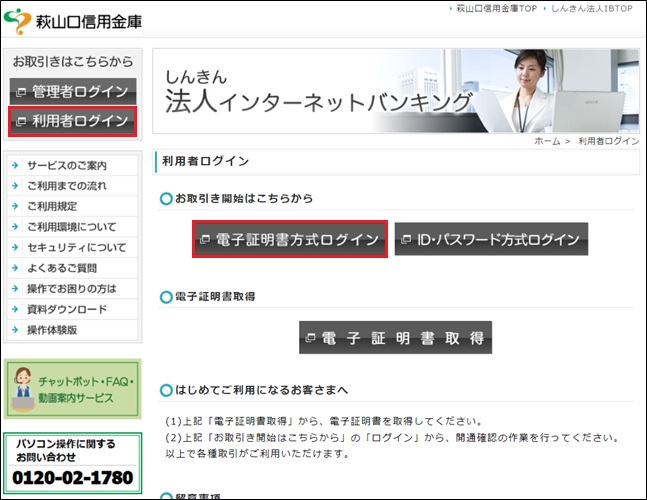647x500 pixels.
Task: Open 操作体験版 menu item
Action: [52, 330]
